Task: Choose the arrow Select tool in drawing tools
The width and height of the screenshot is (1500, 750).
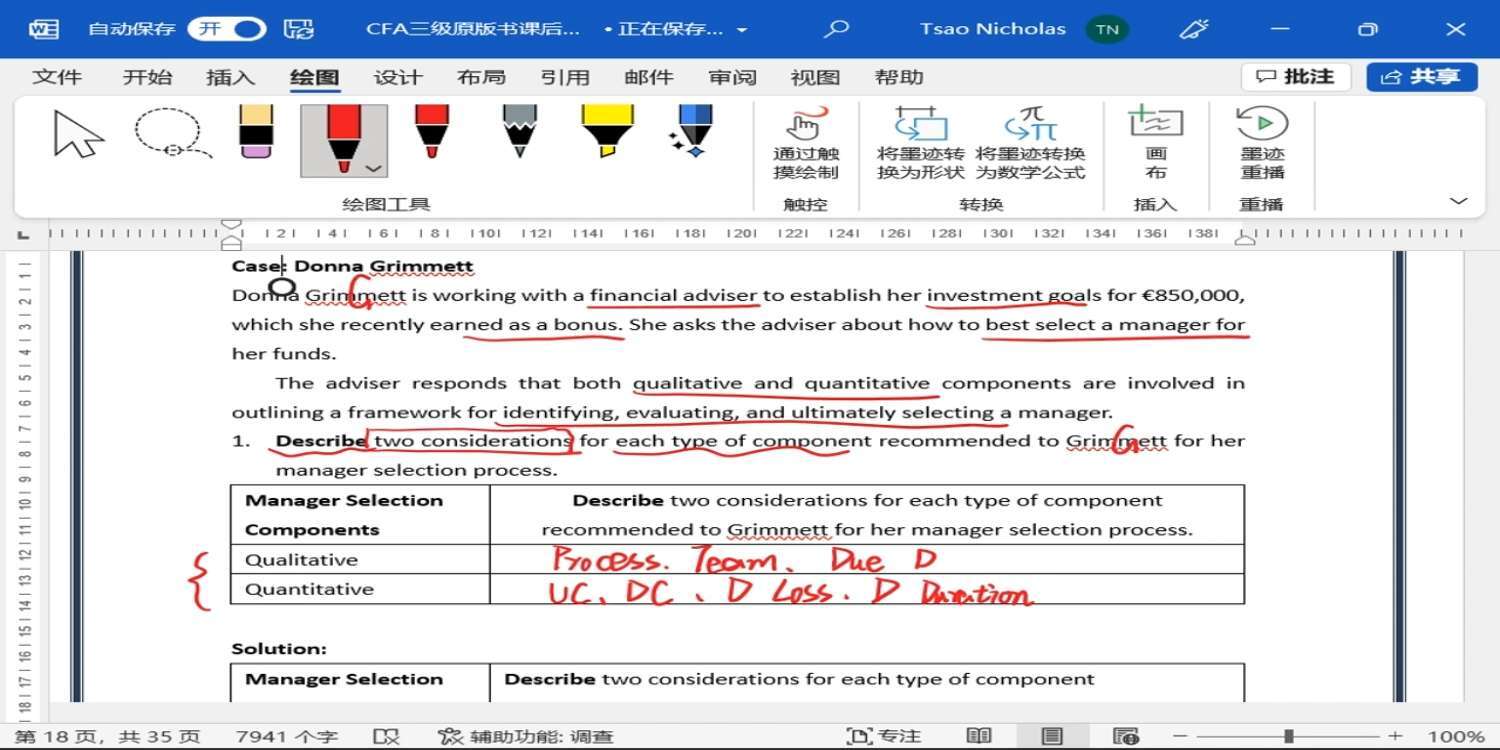Action: pos(79,134)
